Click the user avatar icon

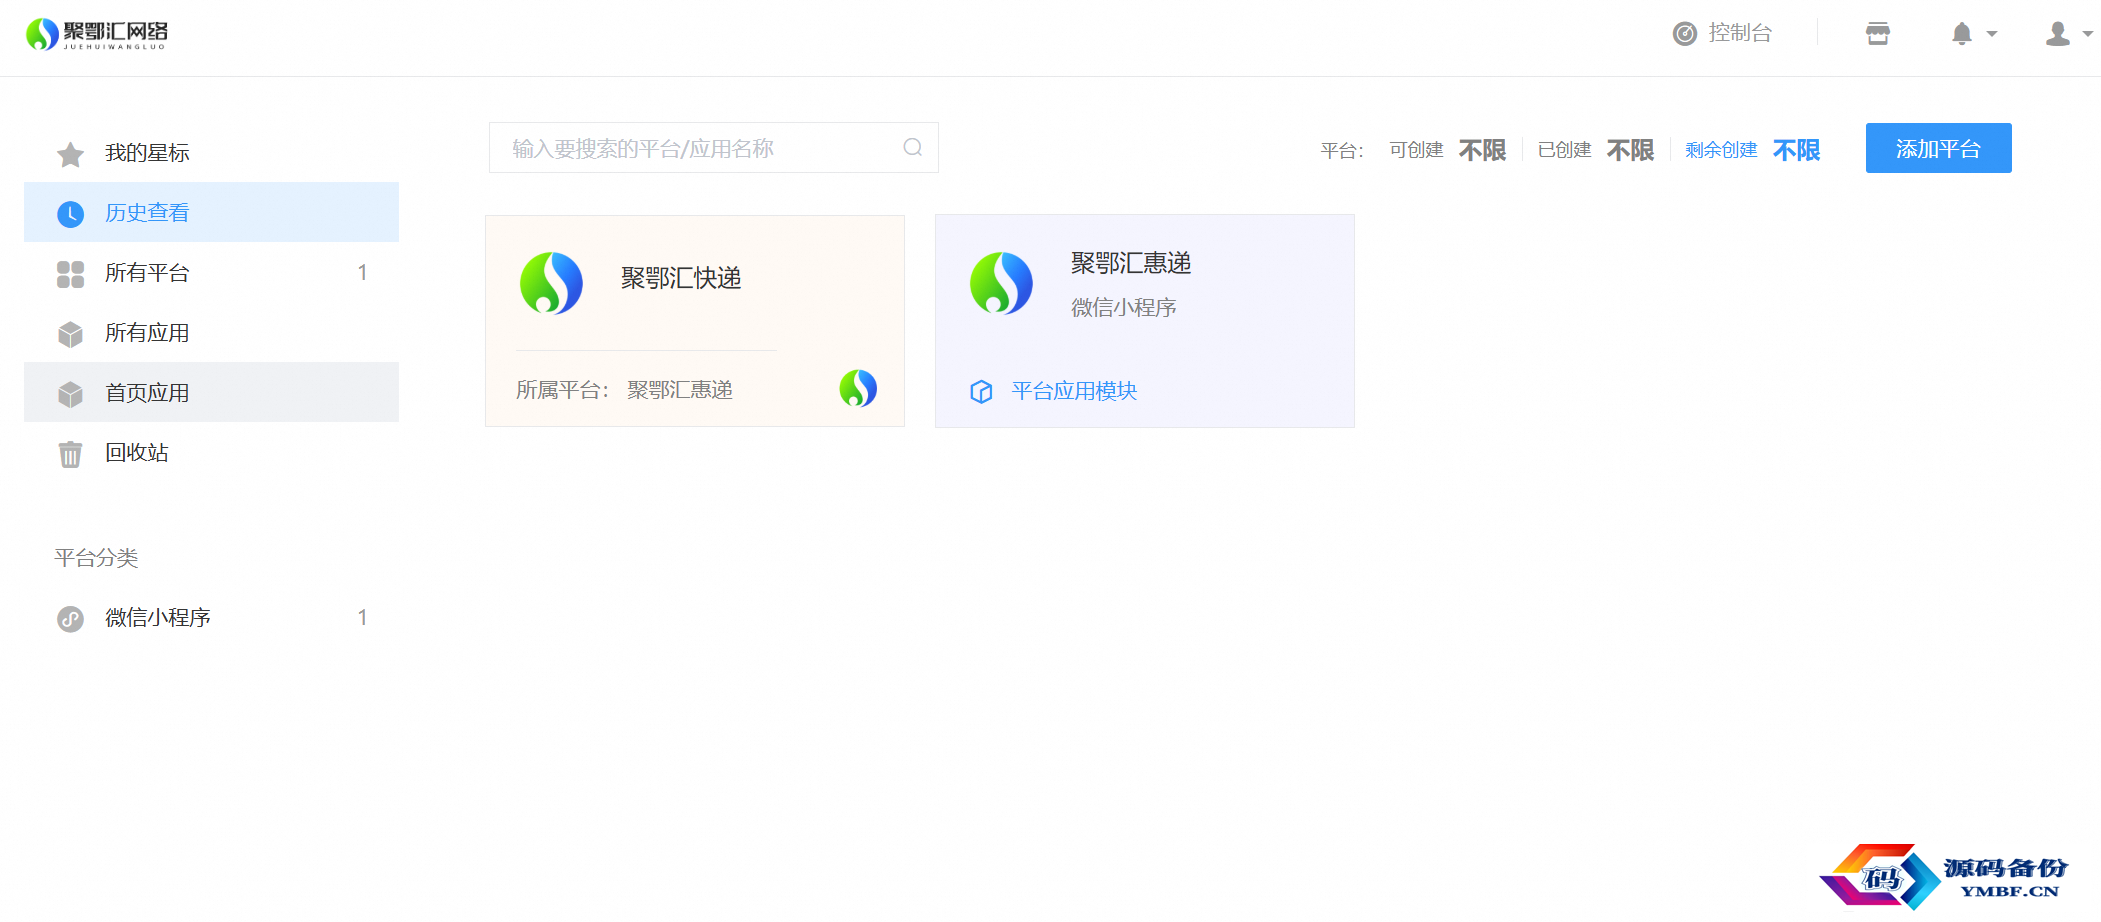point(2058,34)
